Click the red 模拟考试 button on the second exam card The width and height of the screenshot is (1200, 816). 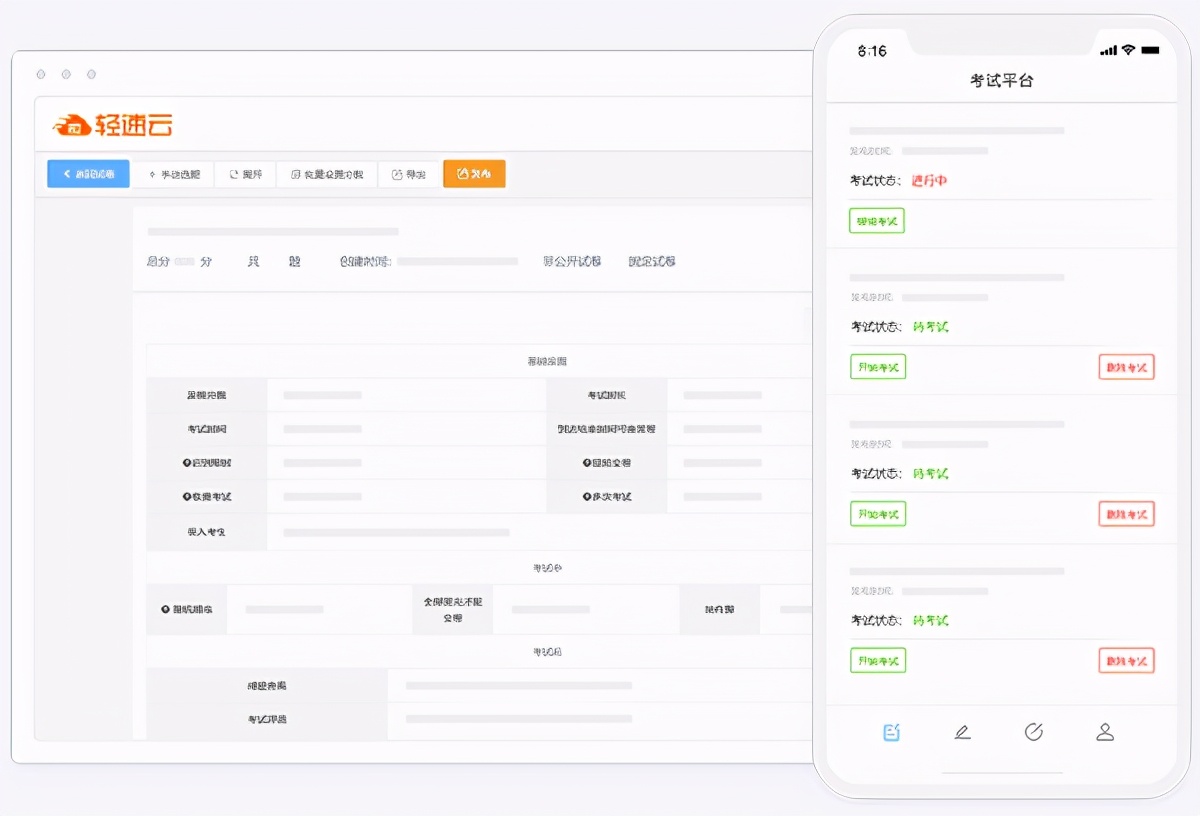coord(1126,366)
